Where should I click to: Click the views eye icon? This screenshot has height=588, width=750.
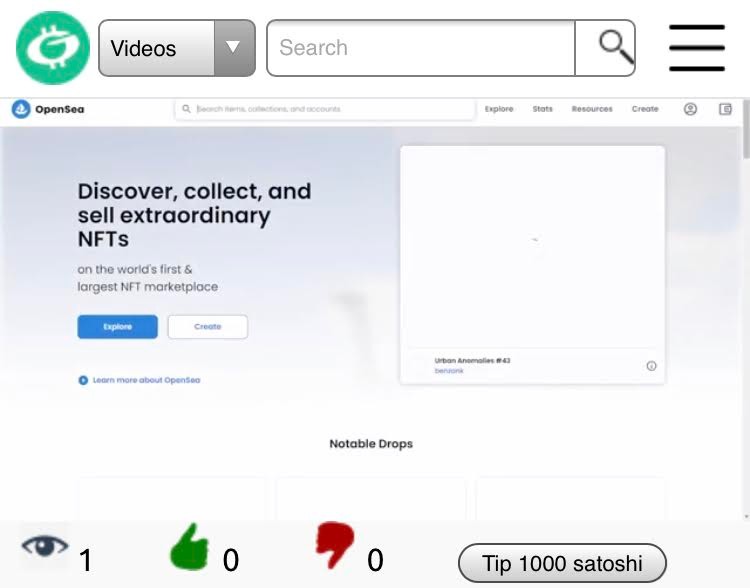coord(45,546)
